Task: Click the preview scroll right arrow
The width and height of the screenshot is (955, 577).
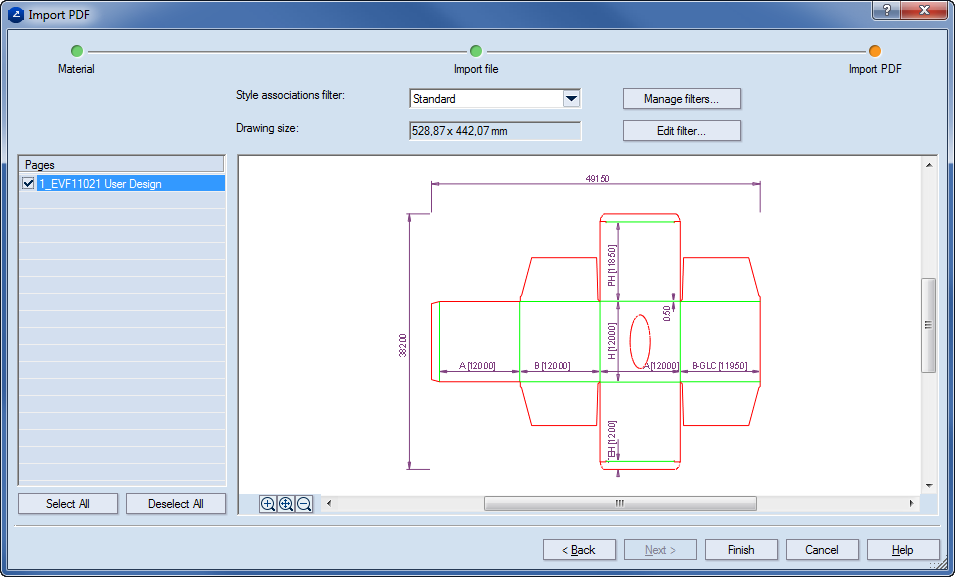Action: [911, 503]
